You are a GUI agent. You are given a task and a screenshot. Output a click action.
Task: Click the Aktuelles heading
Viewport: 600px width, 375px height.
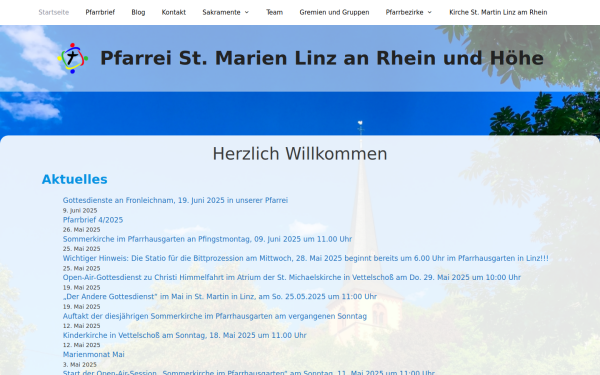(x=75, y=179)
